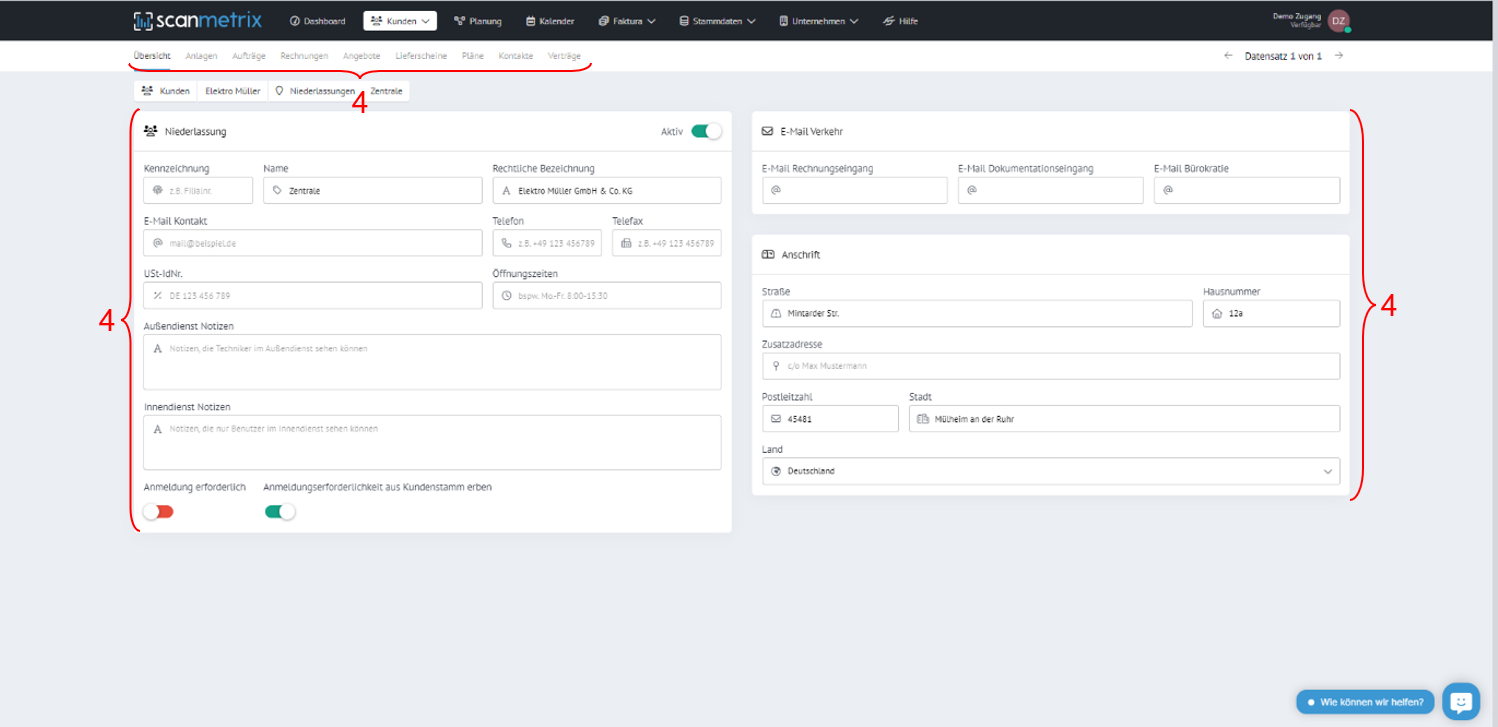The height and width of the screenshot is (727, 1498).
Task: Click the scanmetrix logo
Action: tap(196, 20)
